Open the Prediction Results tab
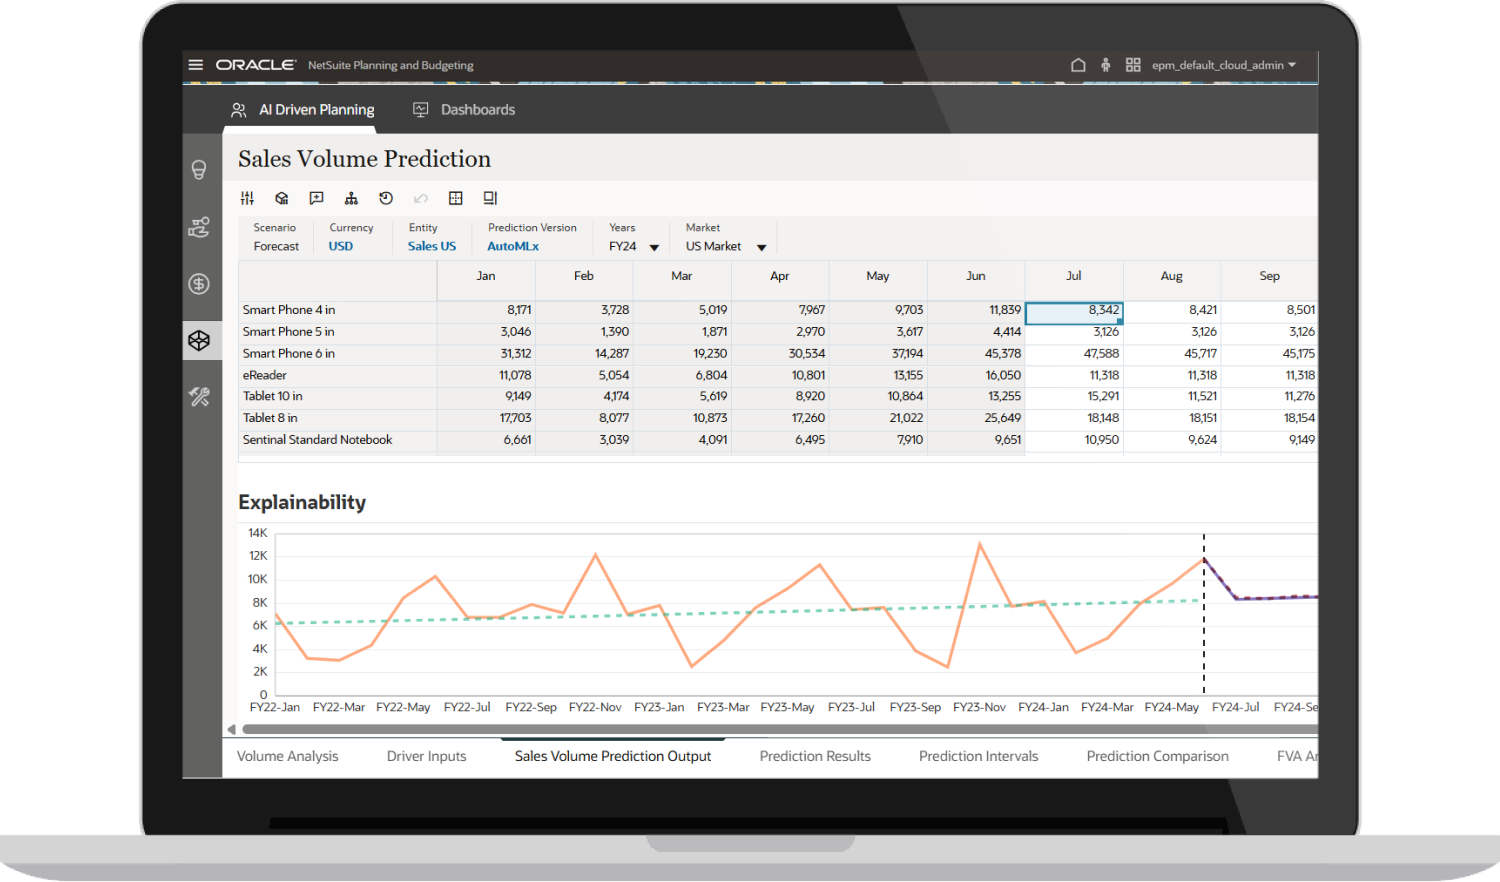This screenshot has width=1500, height=882. tap(815, 756)
